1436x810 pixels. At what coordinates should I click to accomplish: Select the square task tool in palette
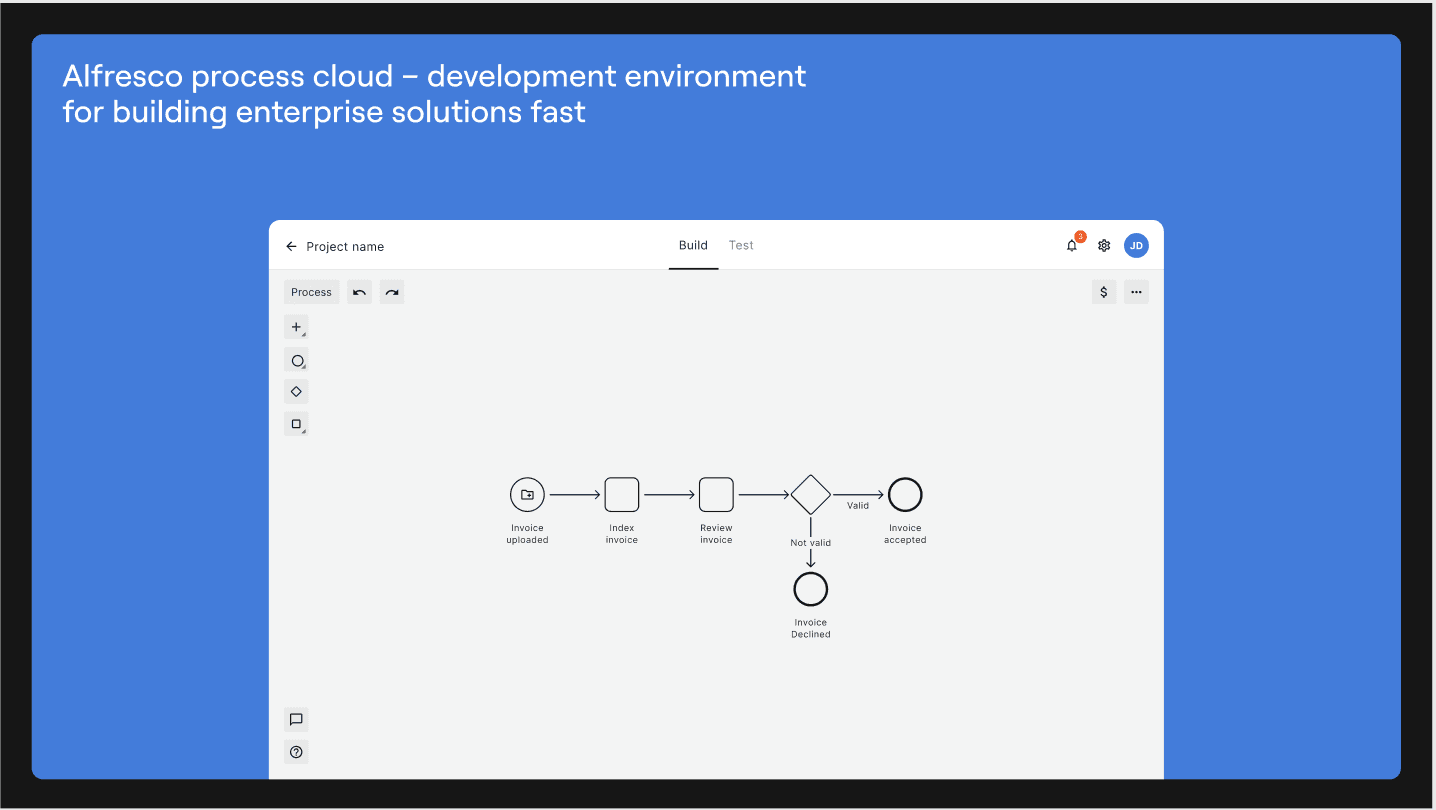point(296,424)
